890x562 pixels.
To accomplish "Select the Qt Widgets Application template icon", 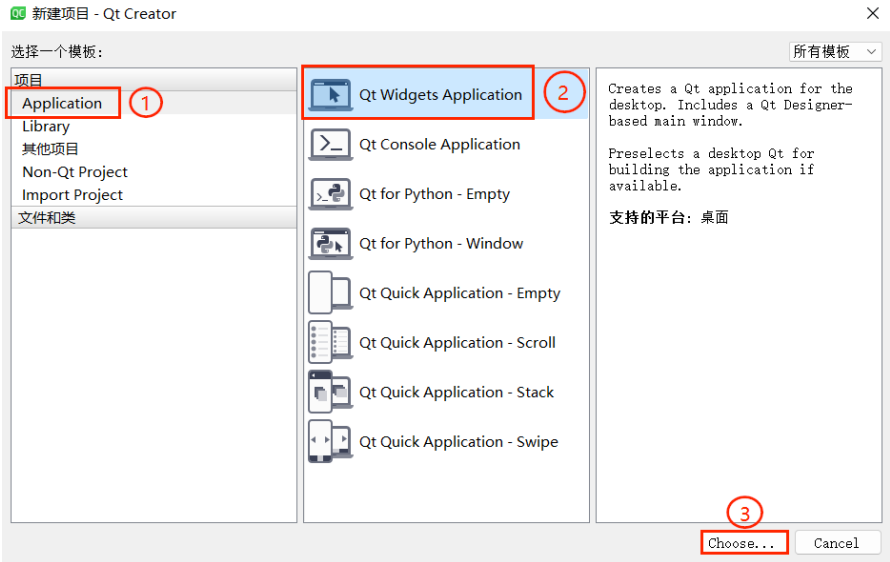I will coord(330,94).
